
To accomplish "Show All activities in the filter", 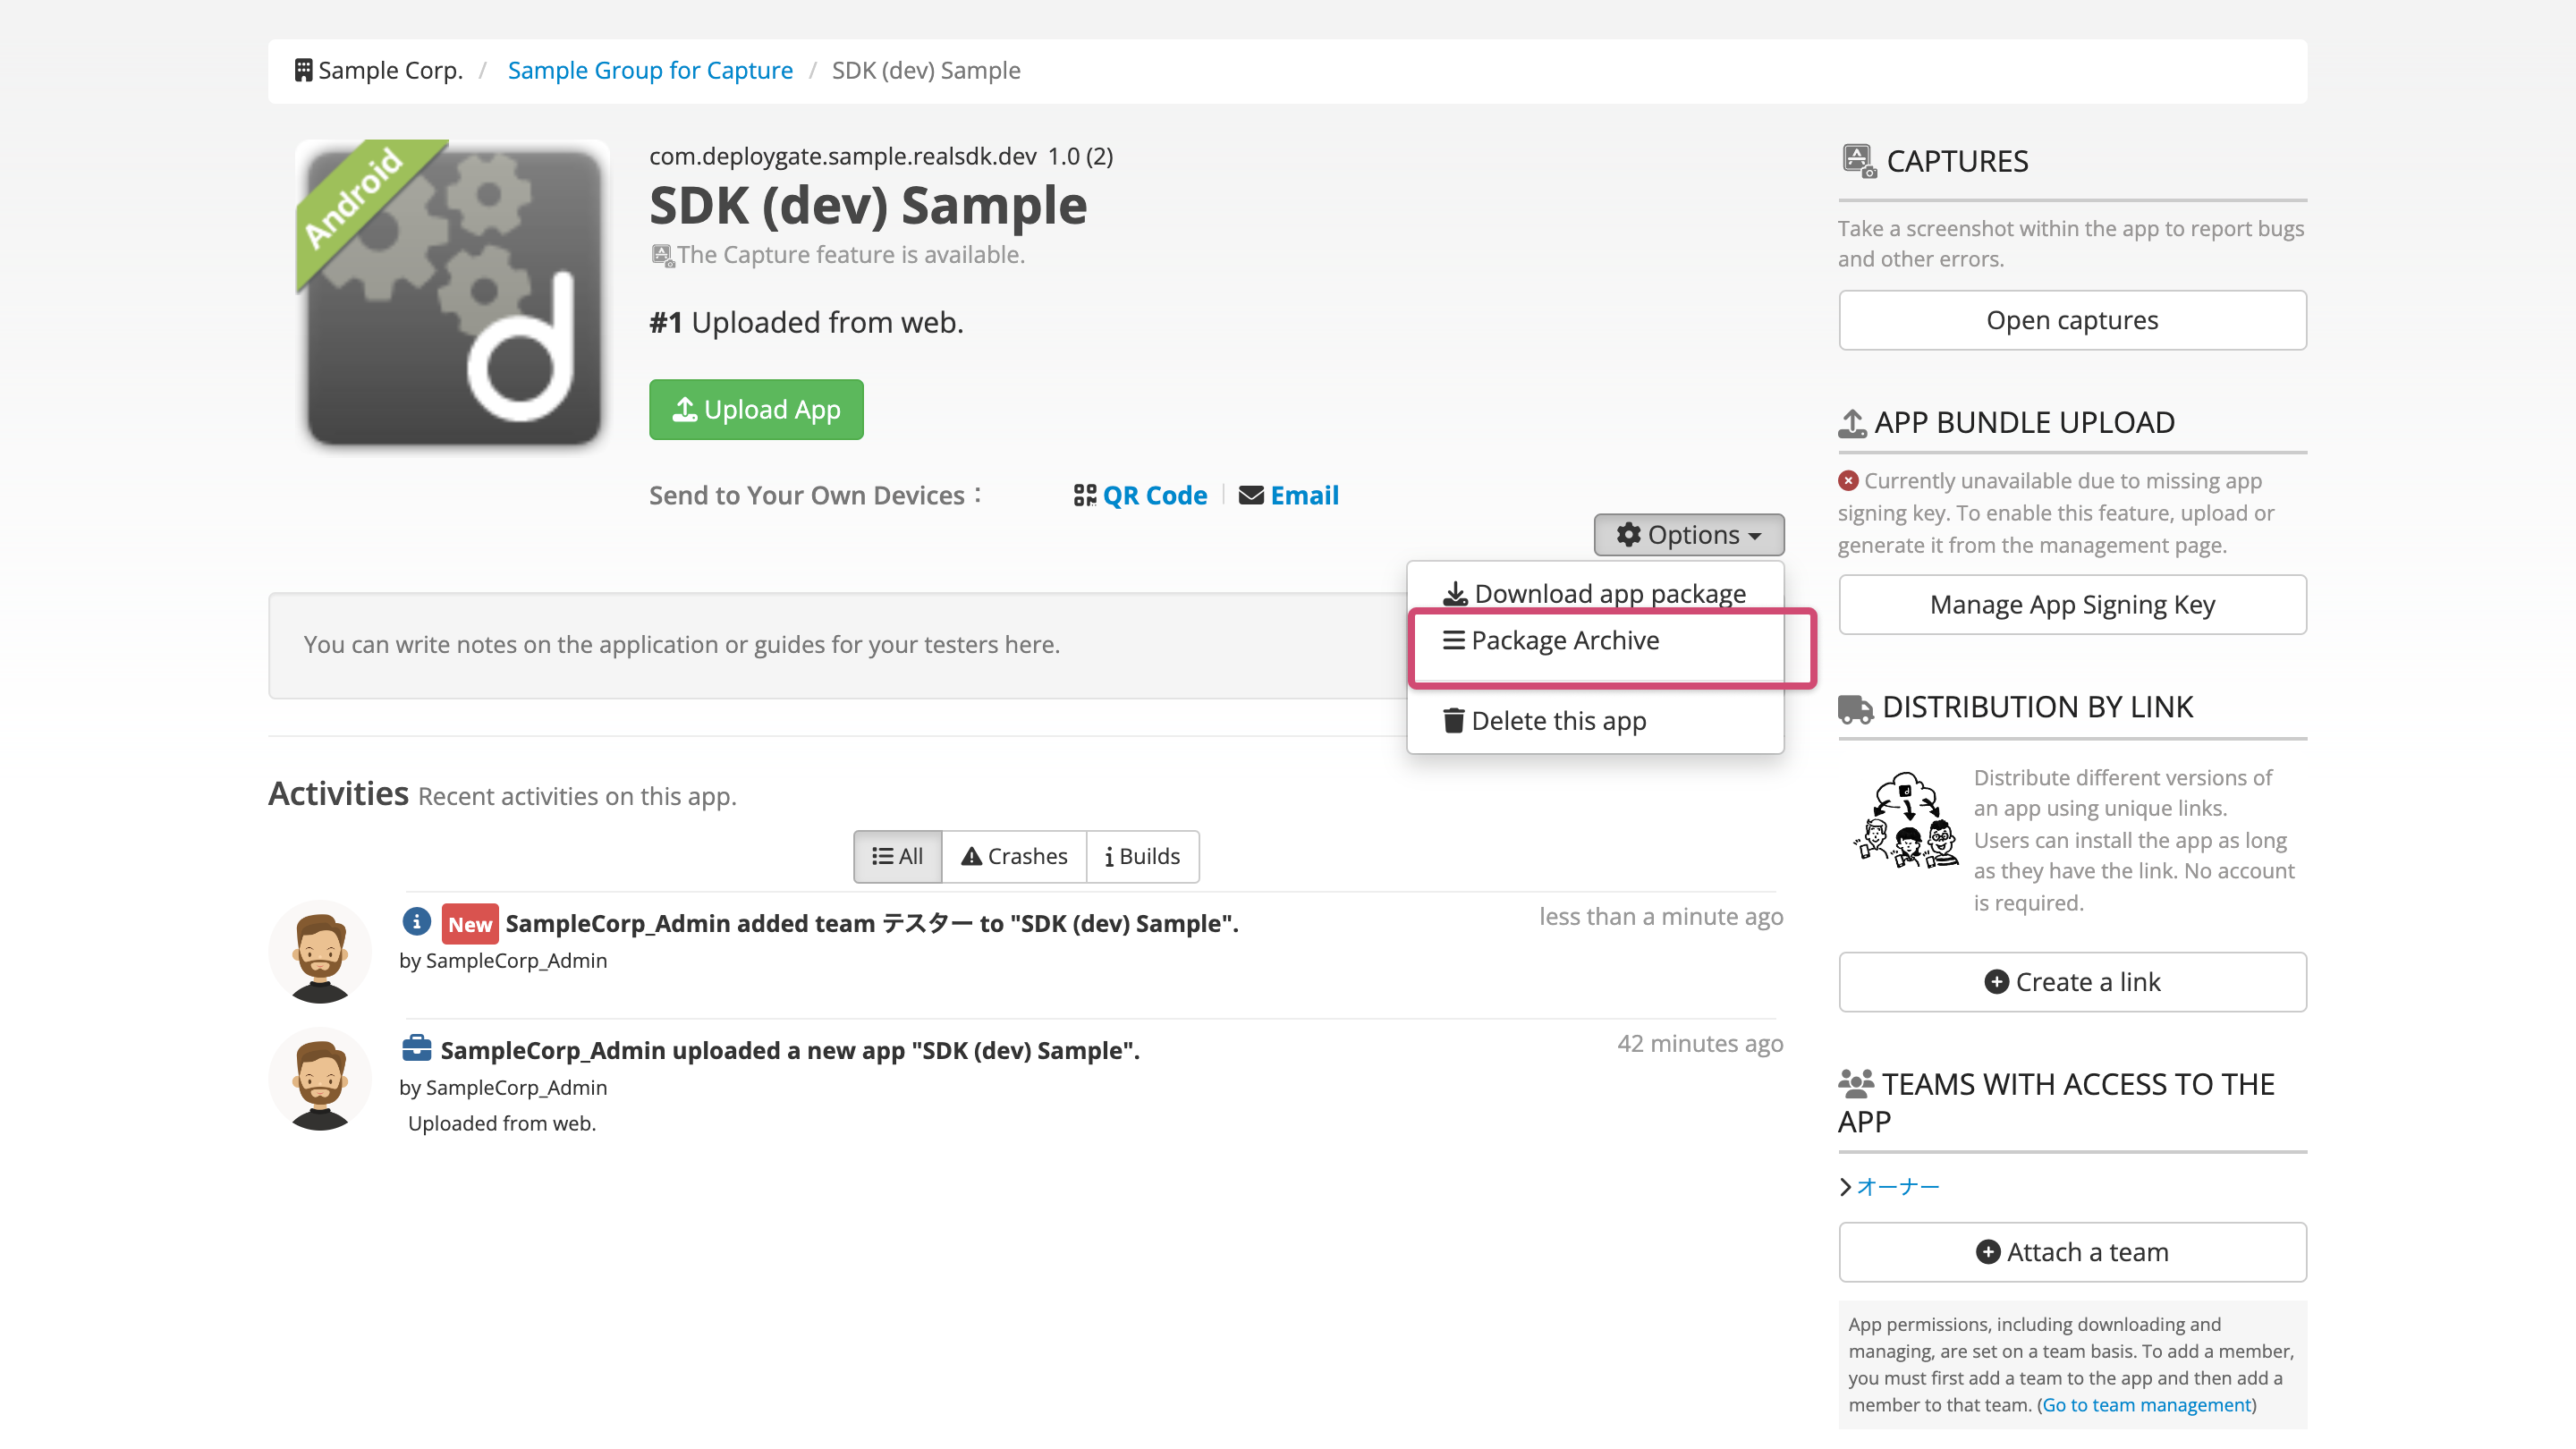I will point(897,856).
